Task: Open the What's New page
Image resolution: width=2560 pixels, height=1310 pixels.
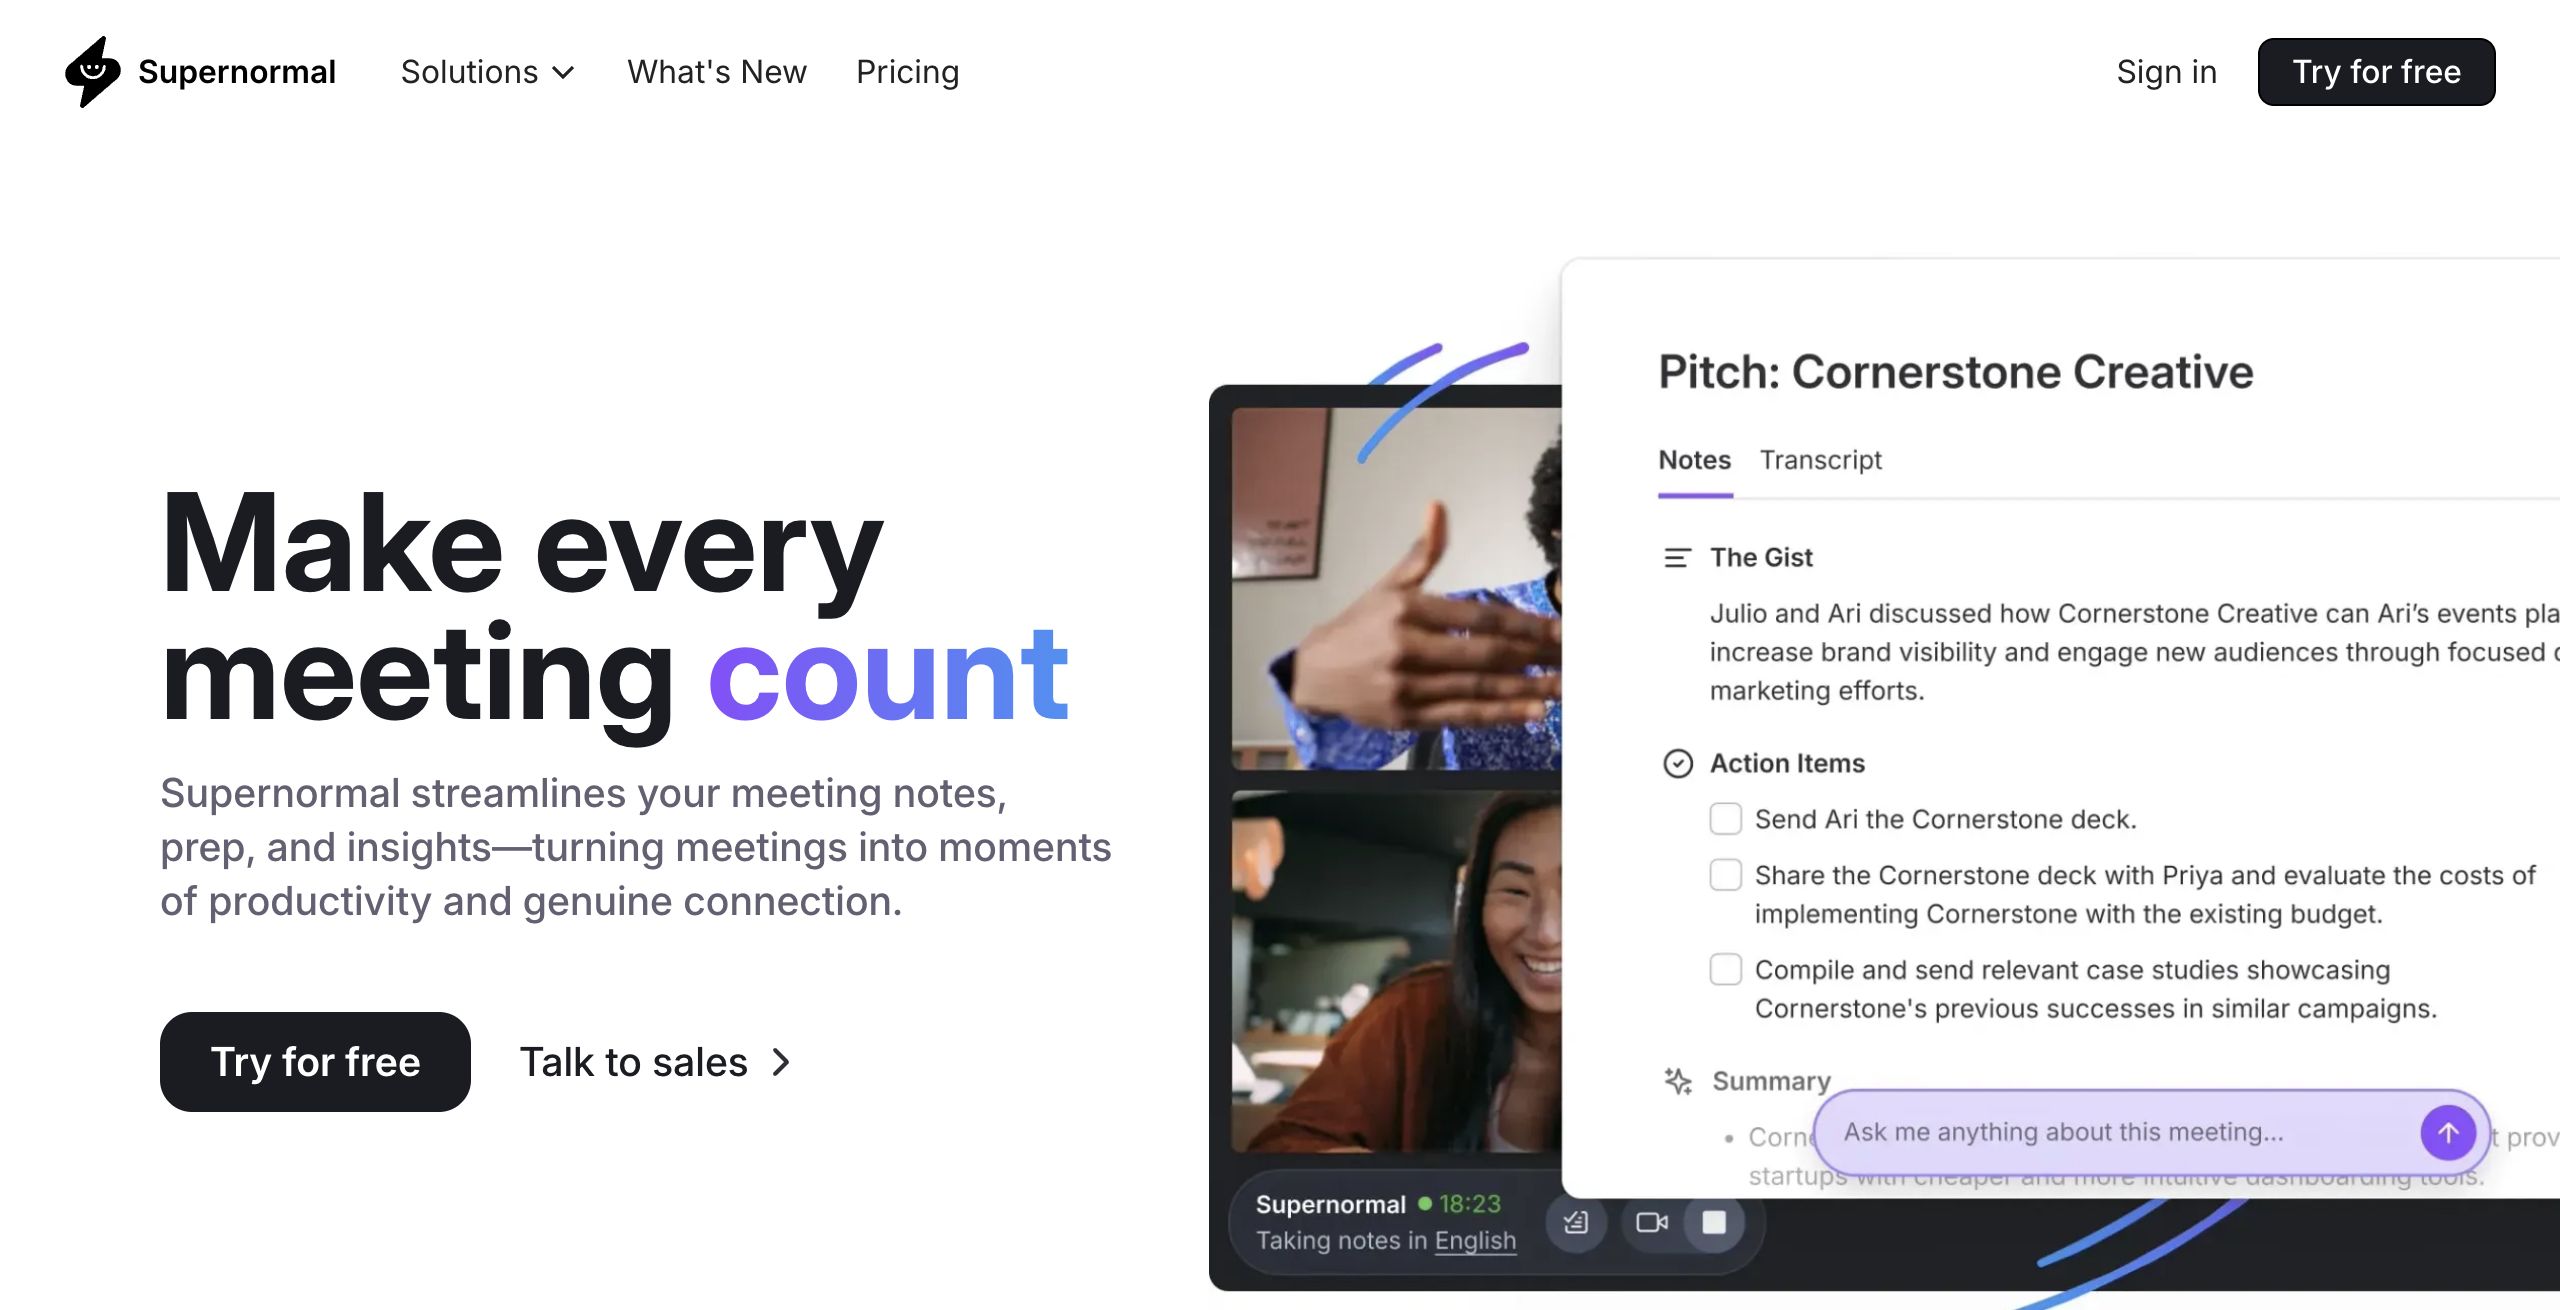Action: (716, 72)
